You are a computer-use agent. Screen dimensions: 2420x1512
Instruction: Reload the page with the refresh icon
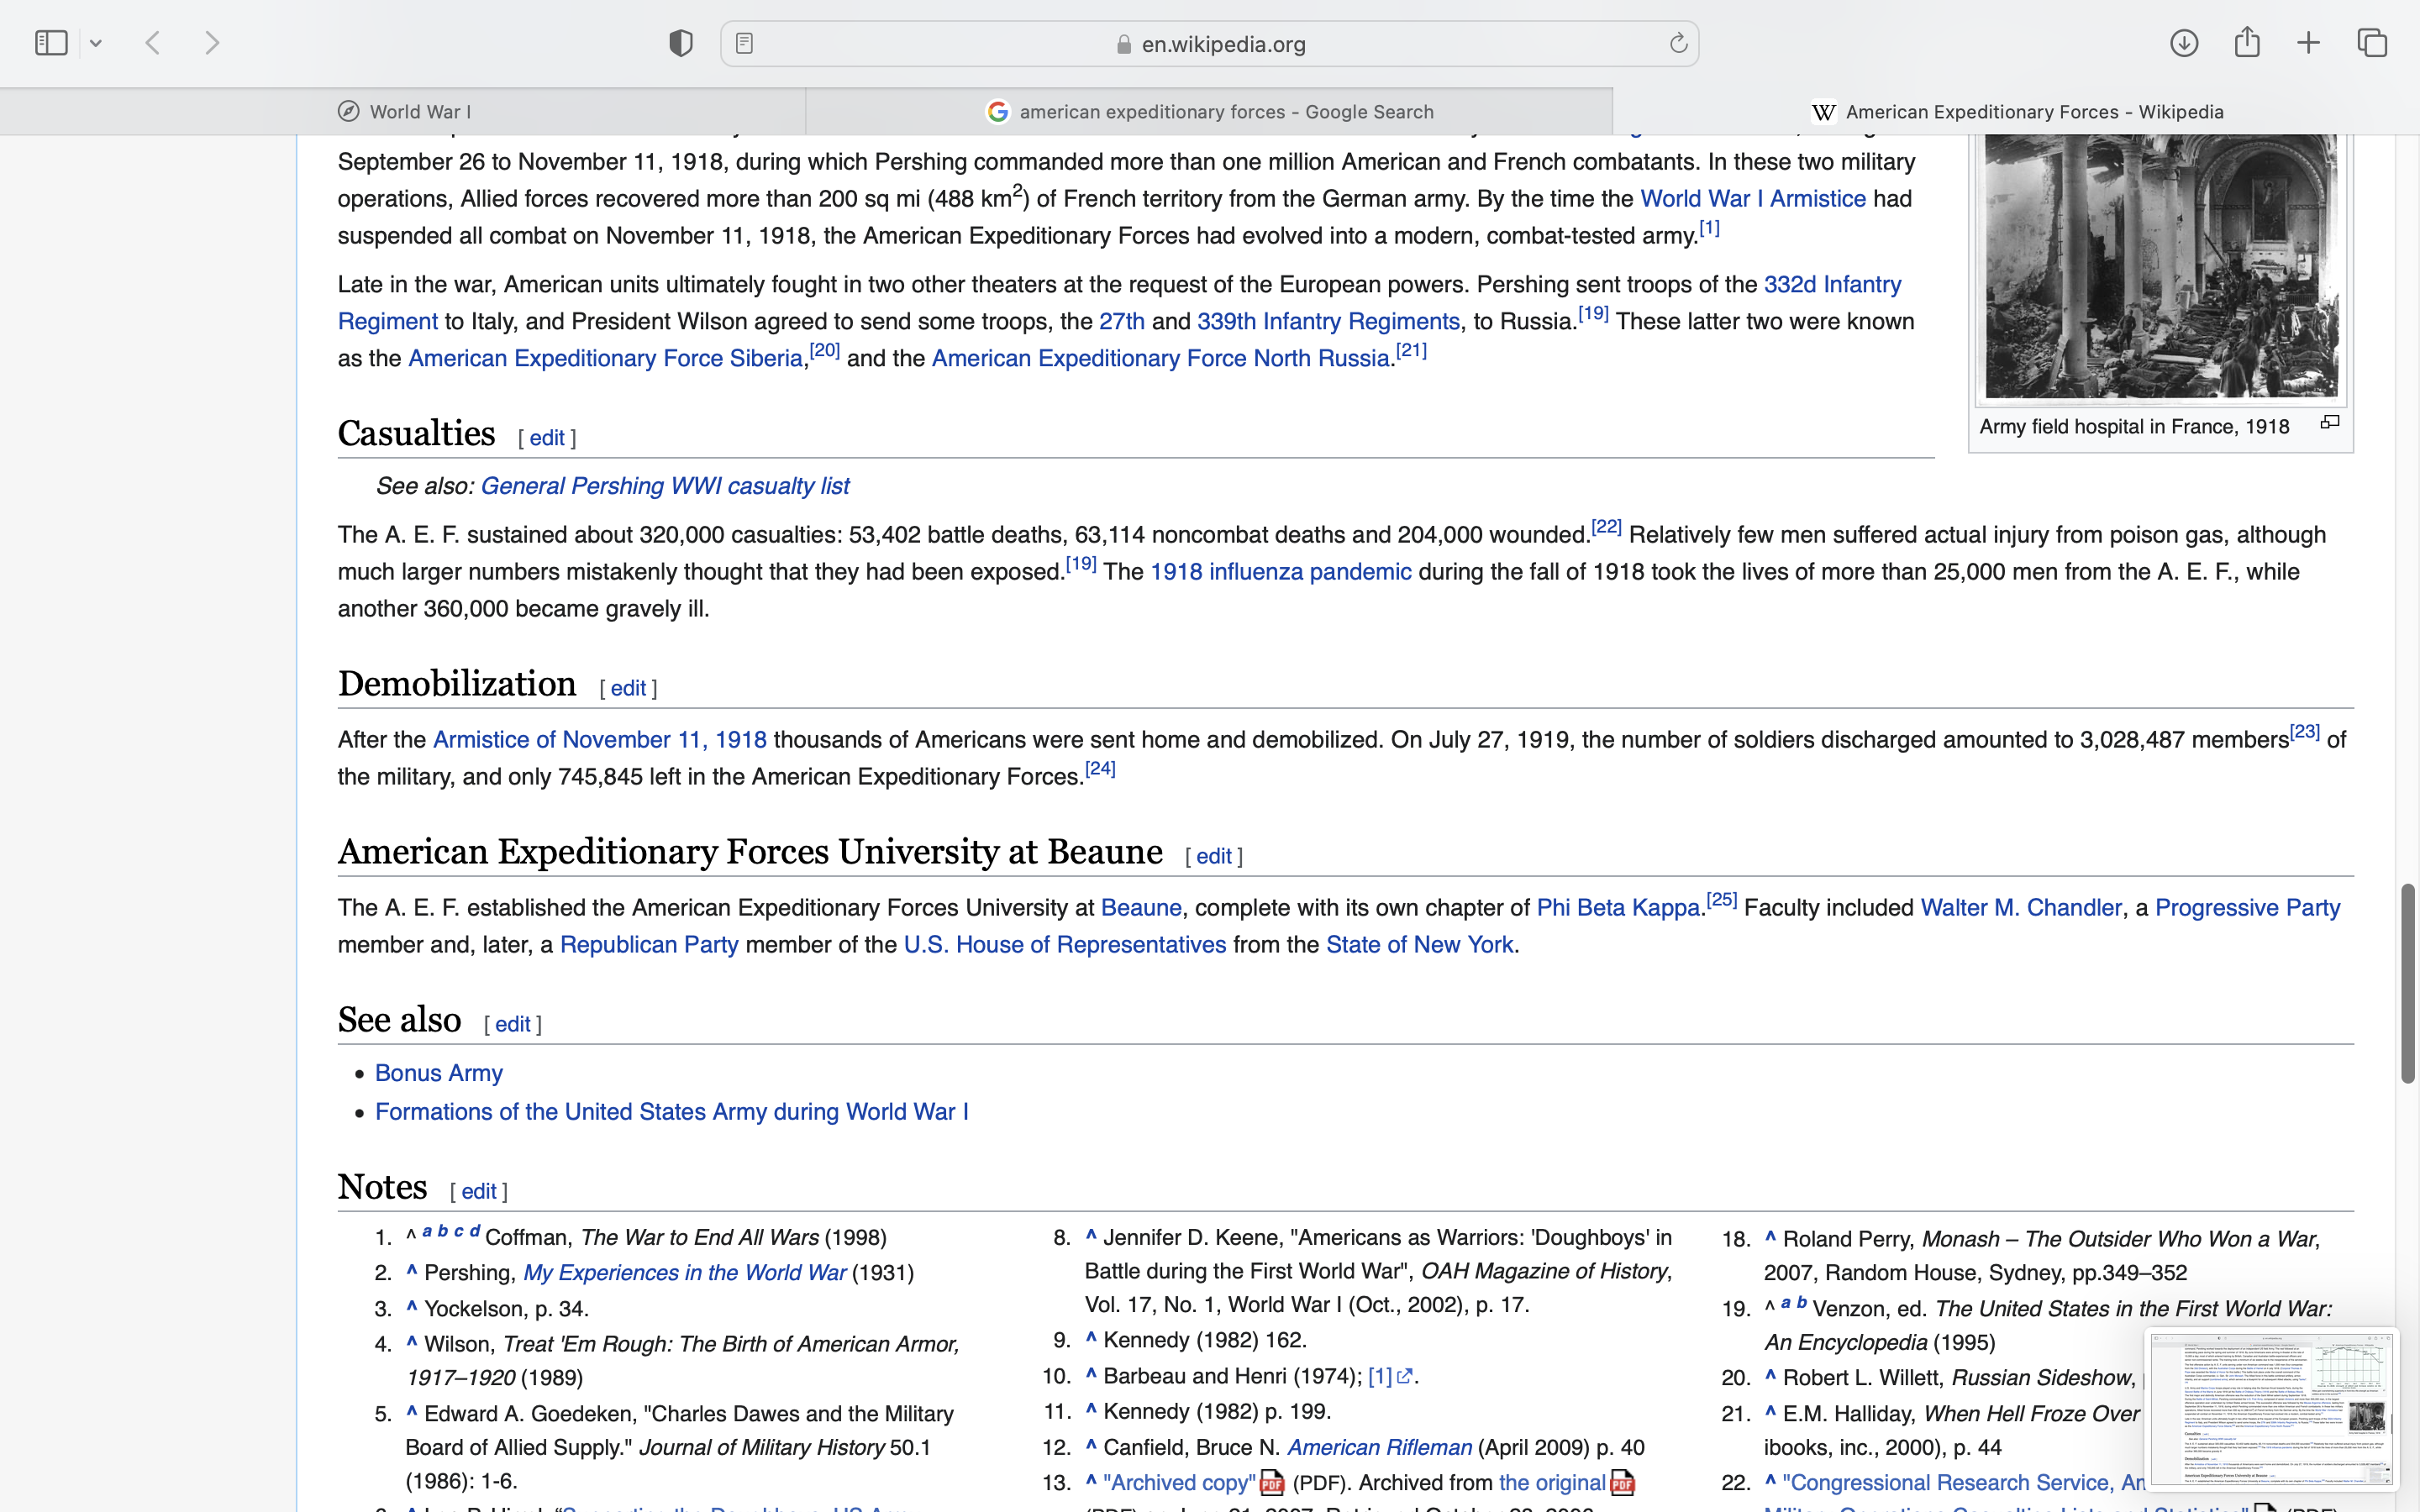pyautogui.click(x=1678, y=43)
